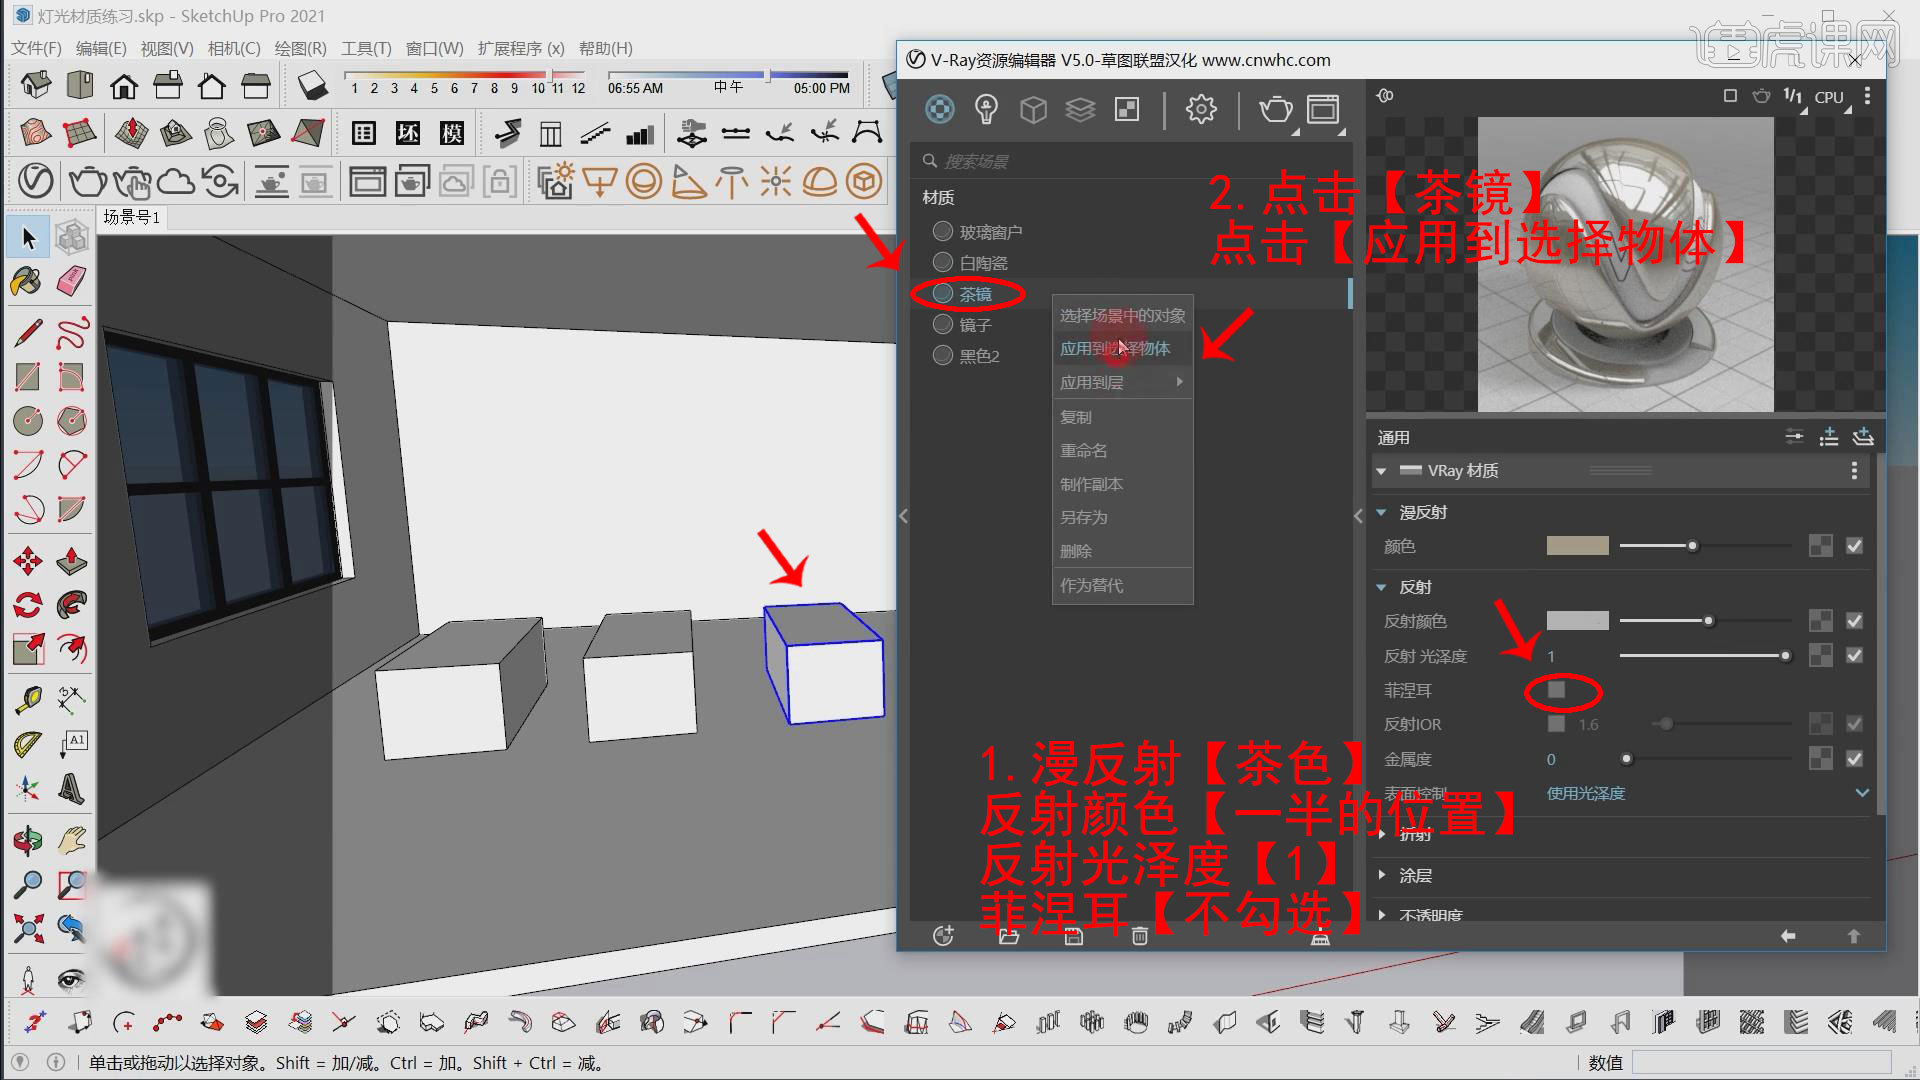
Task: Open V-Ray Settings gear
Action: click(x=1201, y=109)
